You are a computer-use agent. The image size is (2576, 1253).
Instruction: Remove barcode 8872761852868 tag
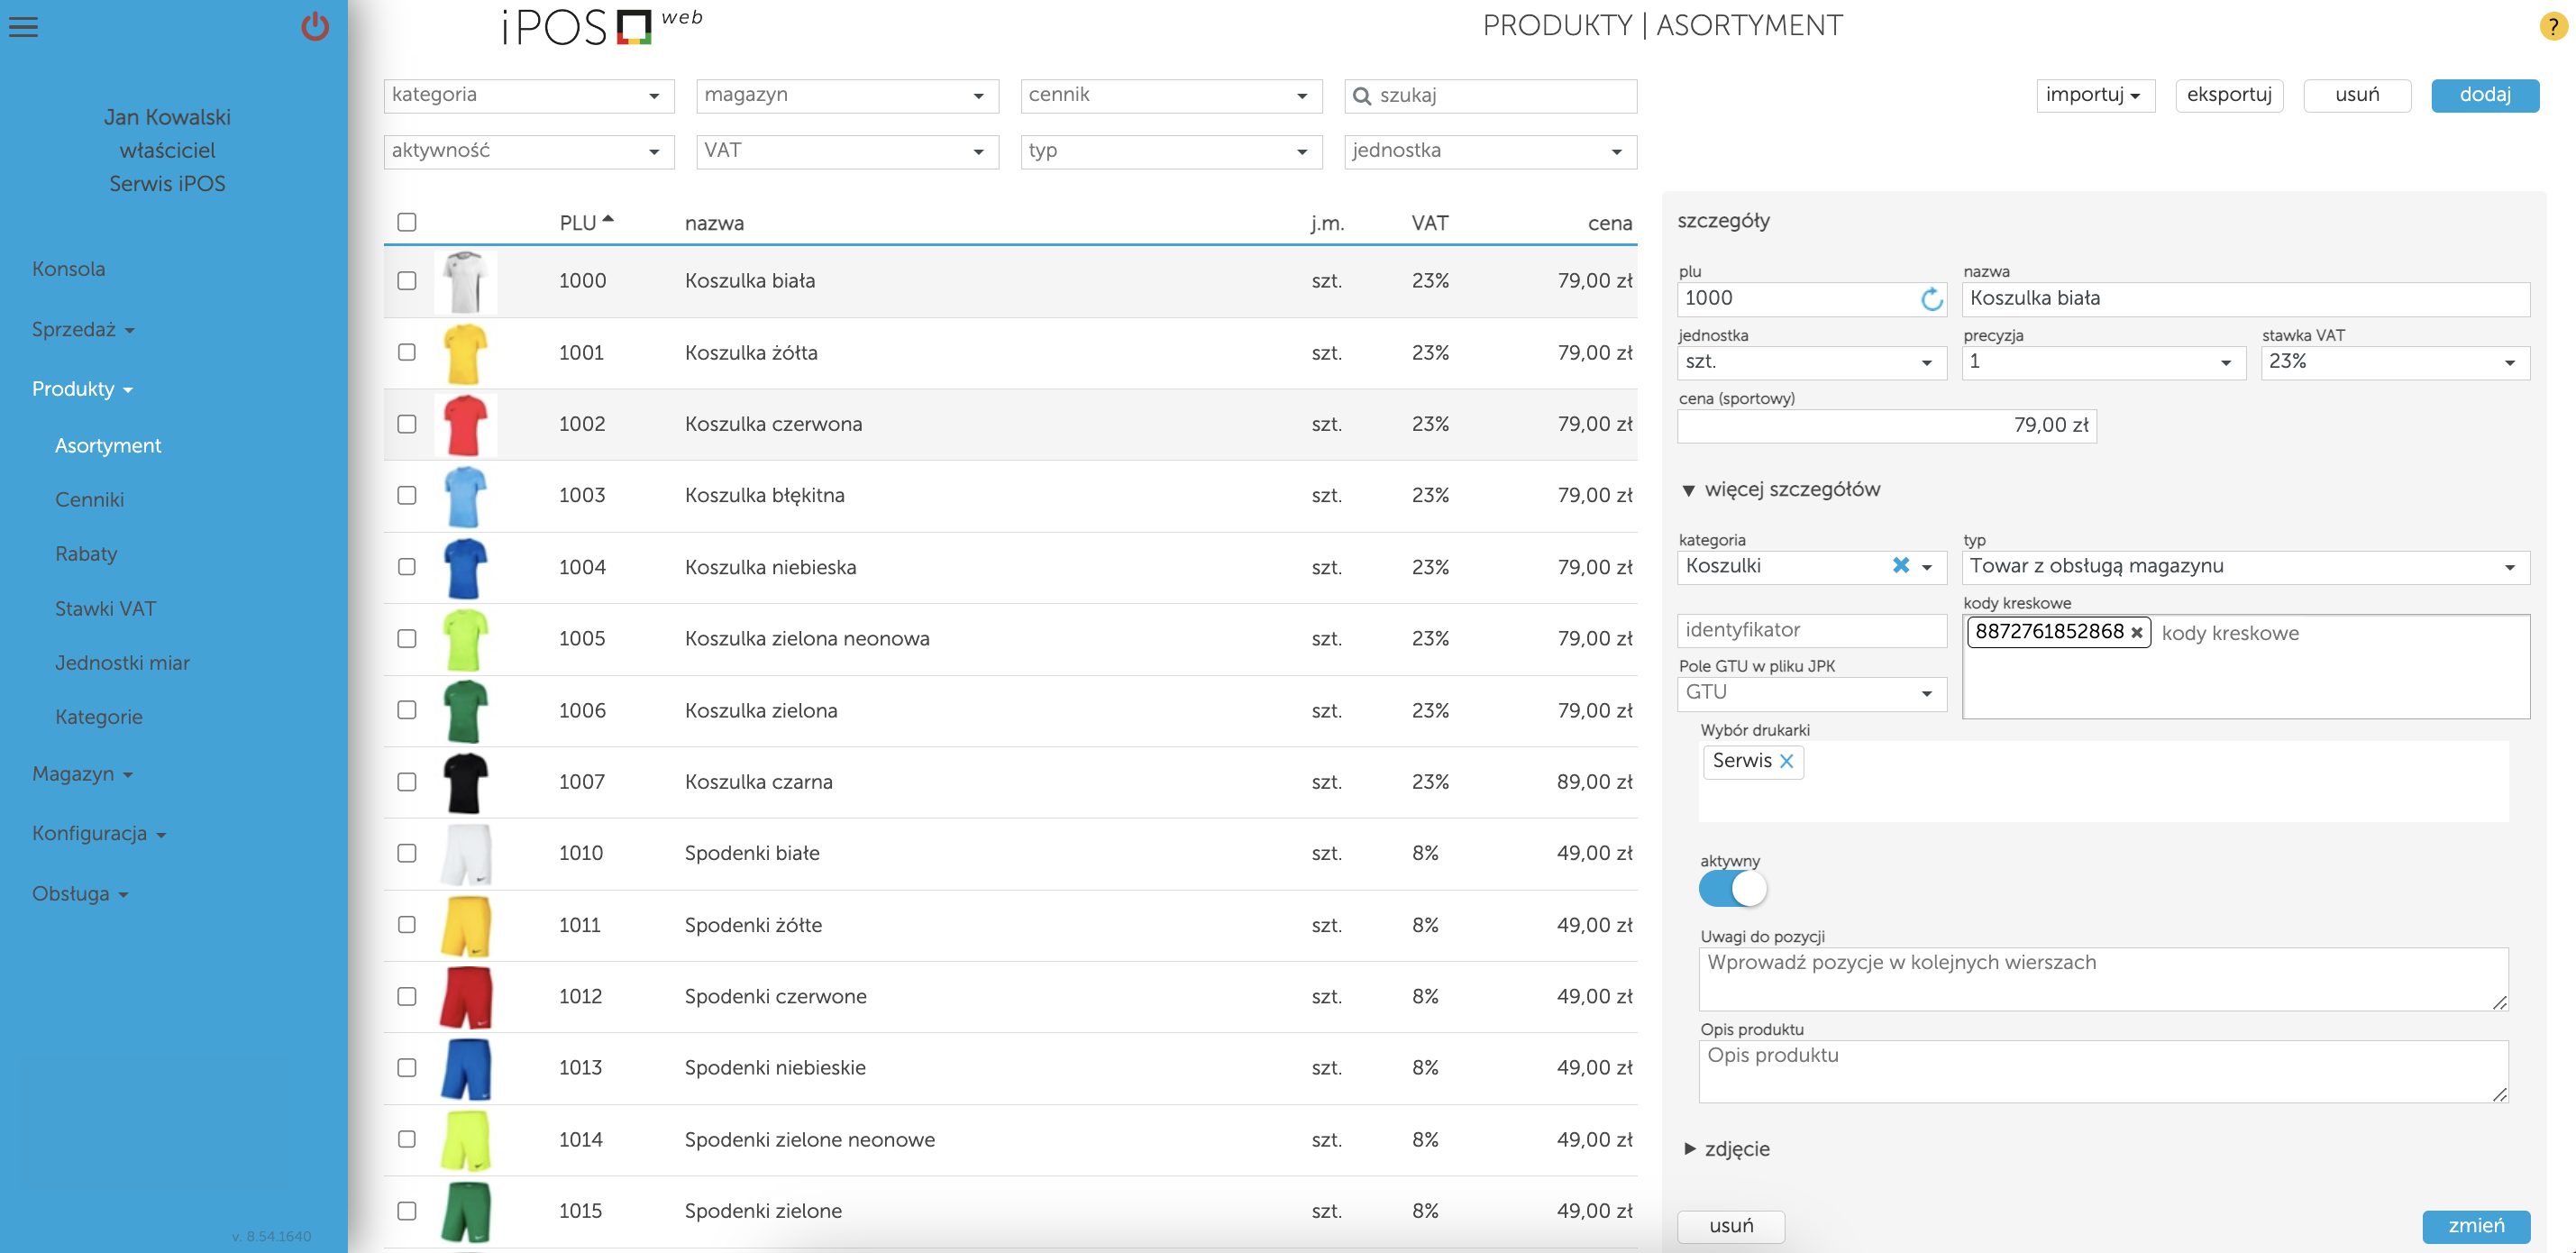(x=2136, y=633)
